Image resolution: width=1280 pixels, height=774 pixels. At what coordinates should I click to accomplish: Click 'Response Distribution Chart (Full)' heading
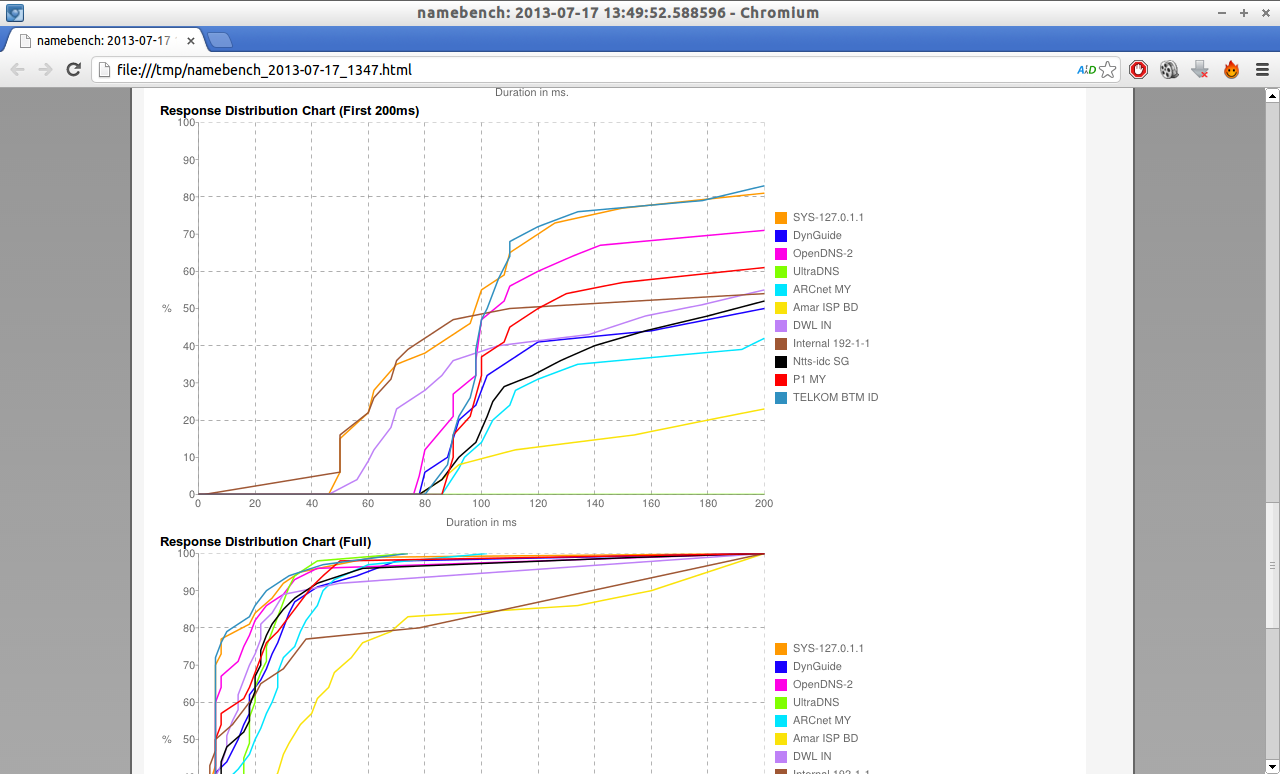pyautogui.click(x=266, y=541)
